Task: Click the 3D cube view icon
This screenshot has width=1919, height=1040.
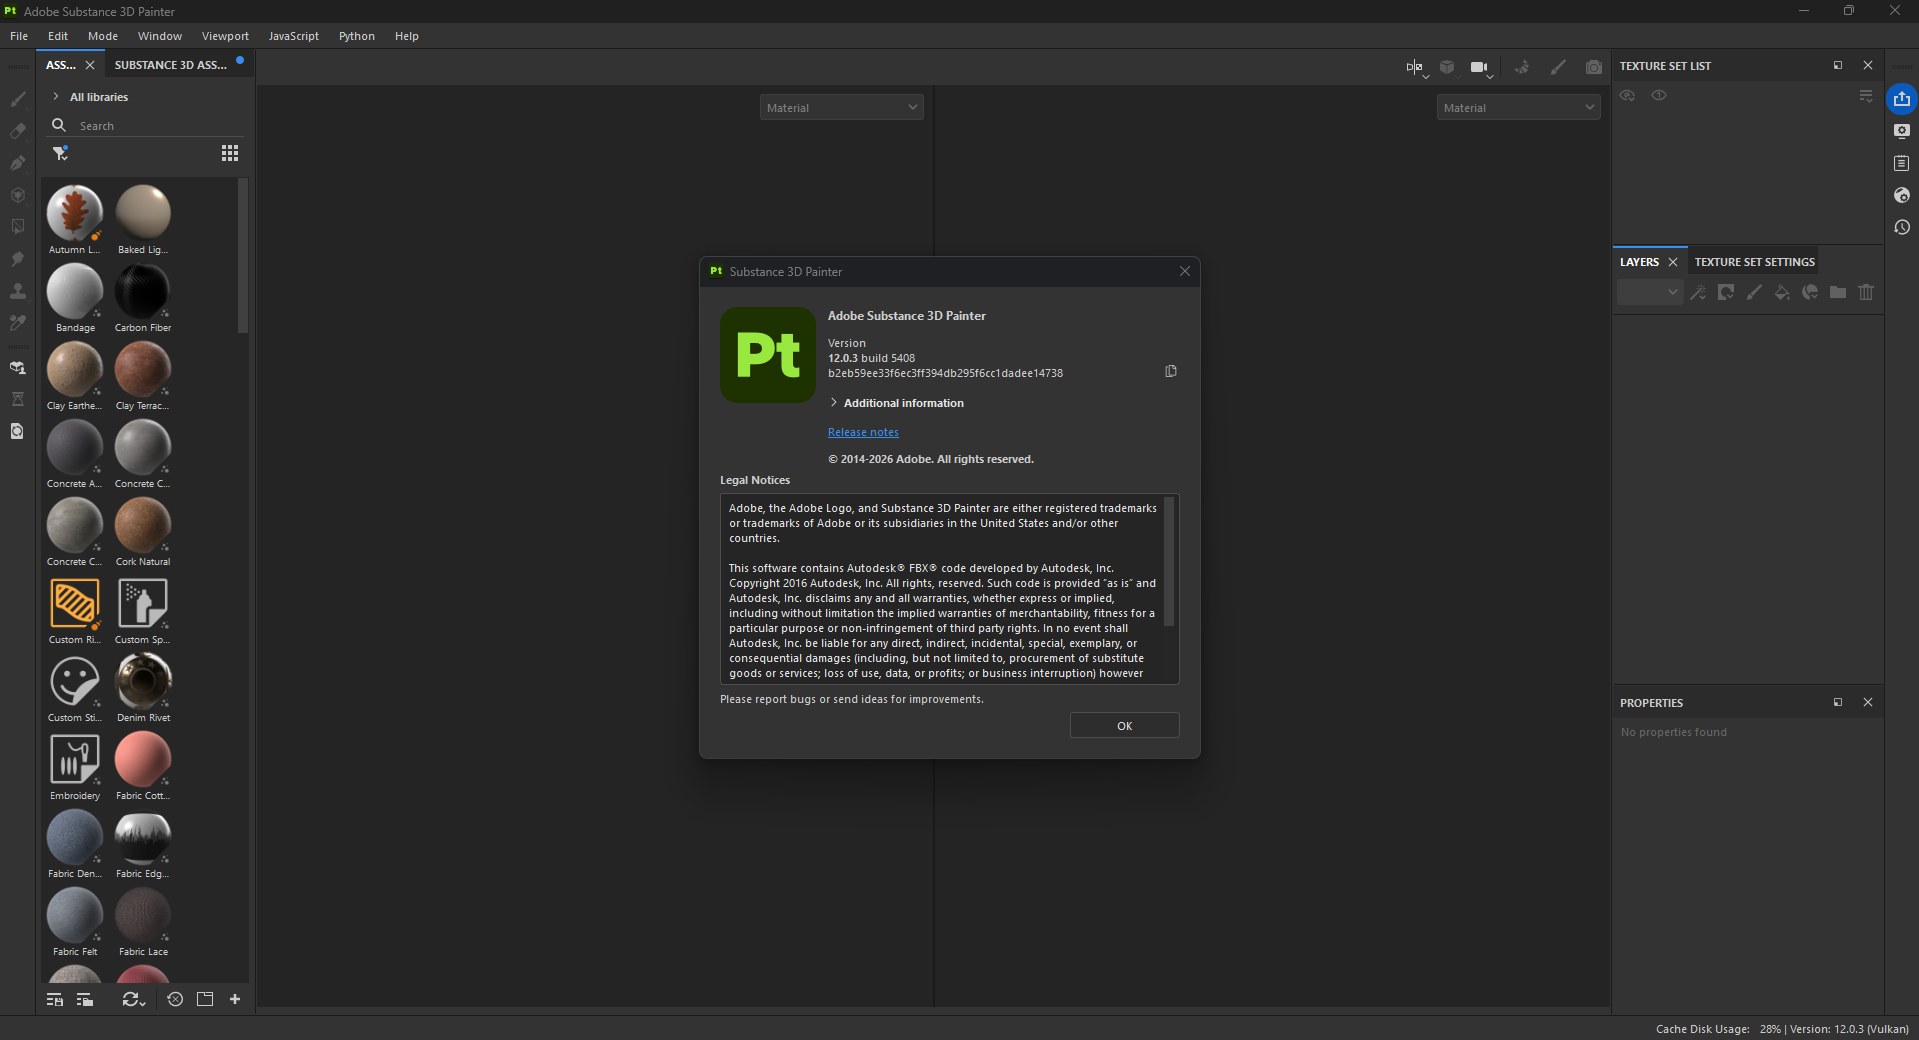Action: click(1447, 67)
